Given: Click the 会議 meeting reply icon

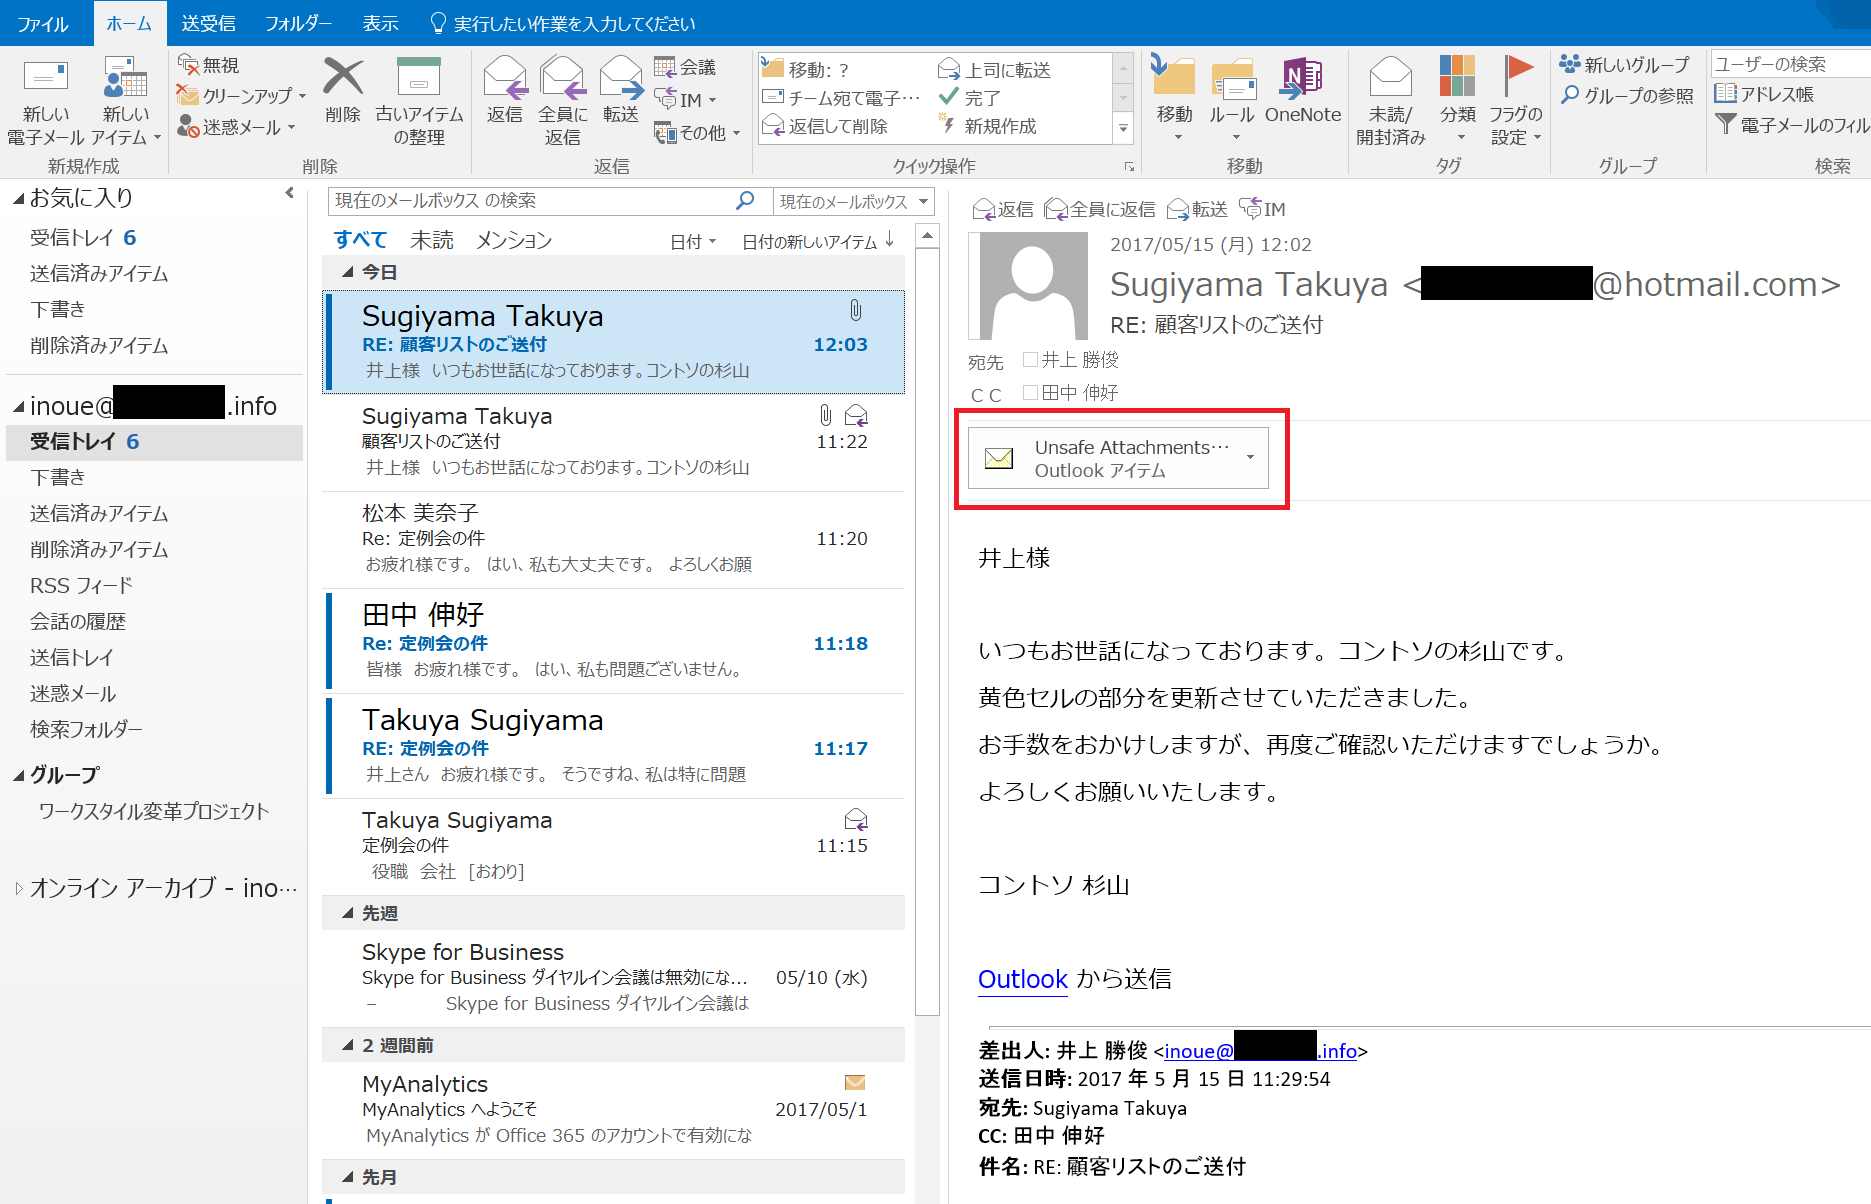Looking at the screenshot, I should [x=665, y=67].
